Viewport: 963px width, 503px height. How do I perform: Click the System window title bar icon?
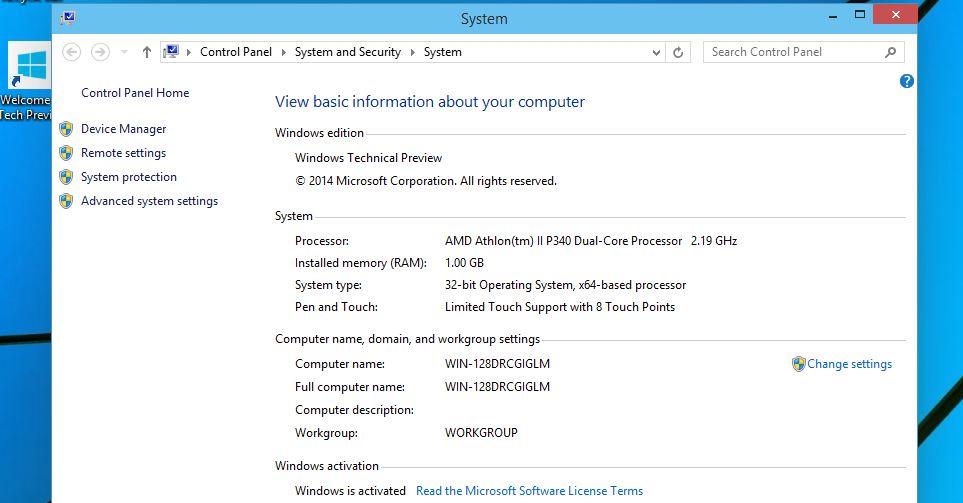(x=68, y=18)
